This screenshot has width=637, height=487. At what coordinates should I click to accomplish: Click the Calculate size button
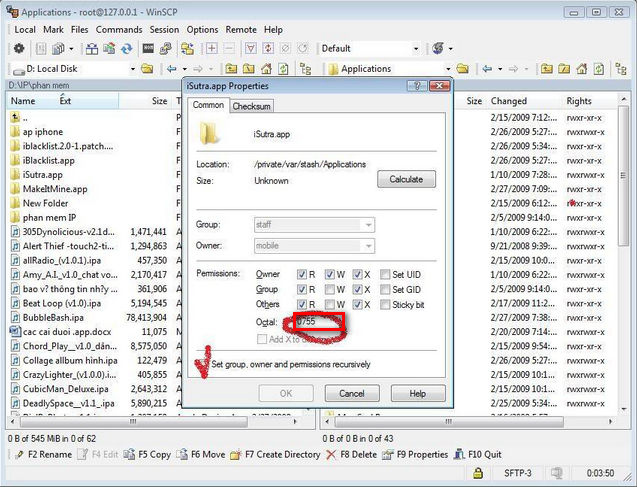click(x=406, y=179)
